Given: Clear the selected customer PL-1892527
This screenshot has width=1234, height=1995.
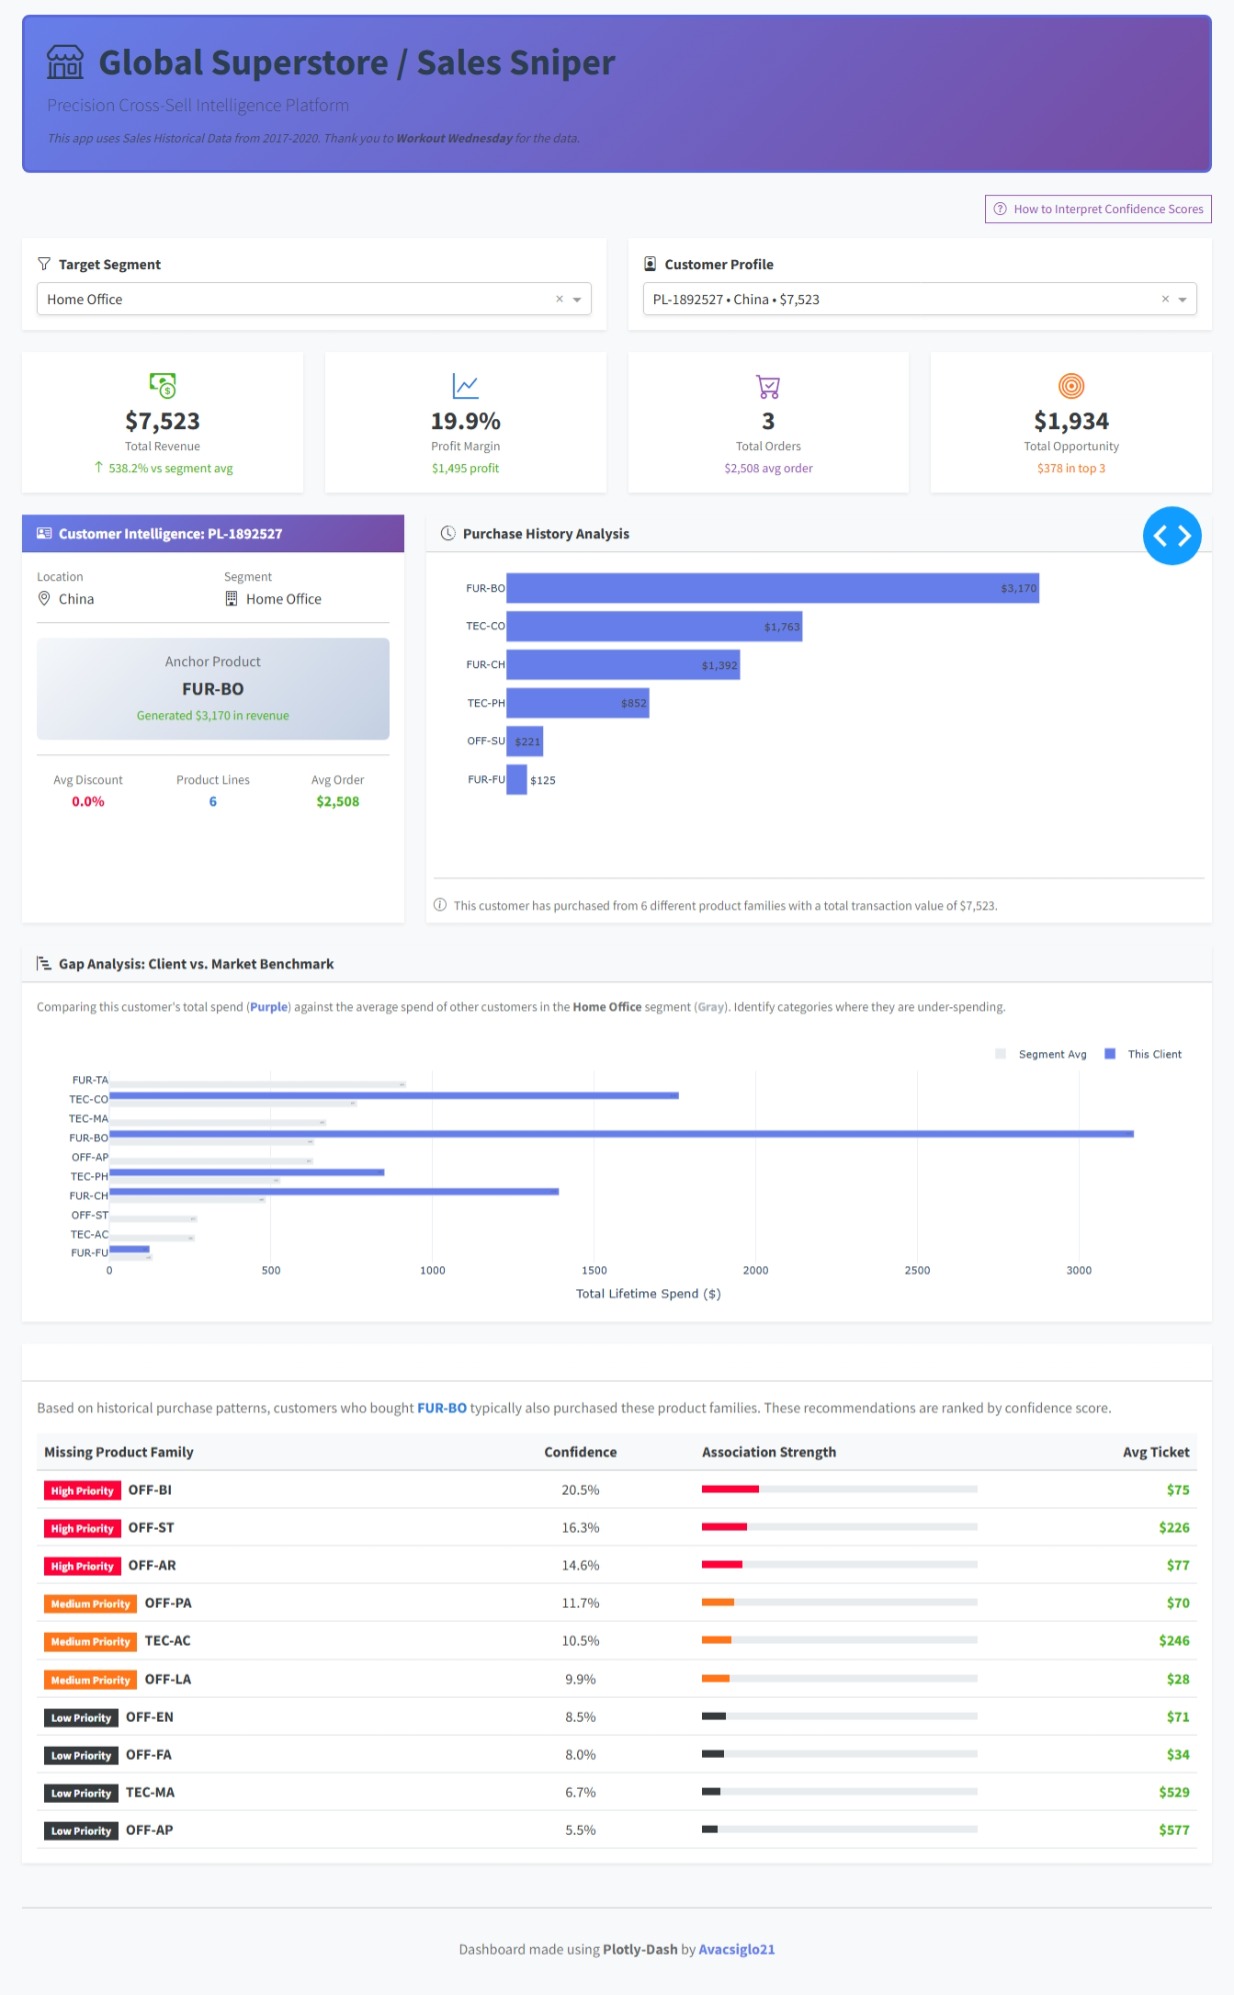Looking at the screenshot, I should (1165, 299).
